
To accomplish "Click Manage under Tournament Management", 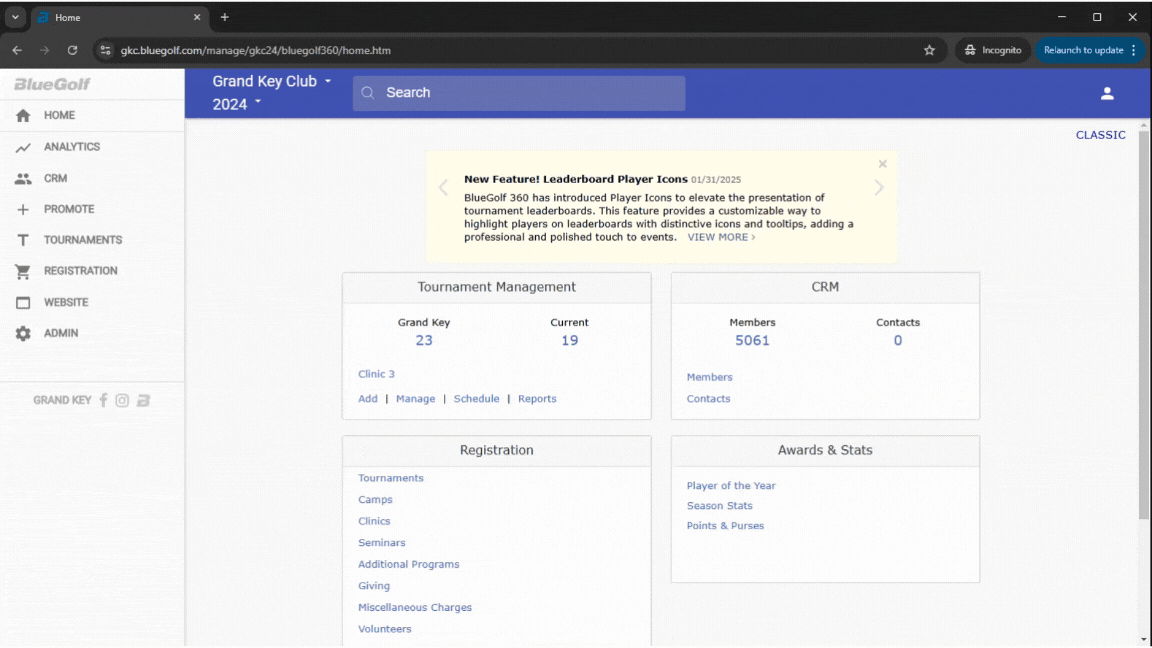I will (415, 399).
